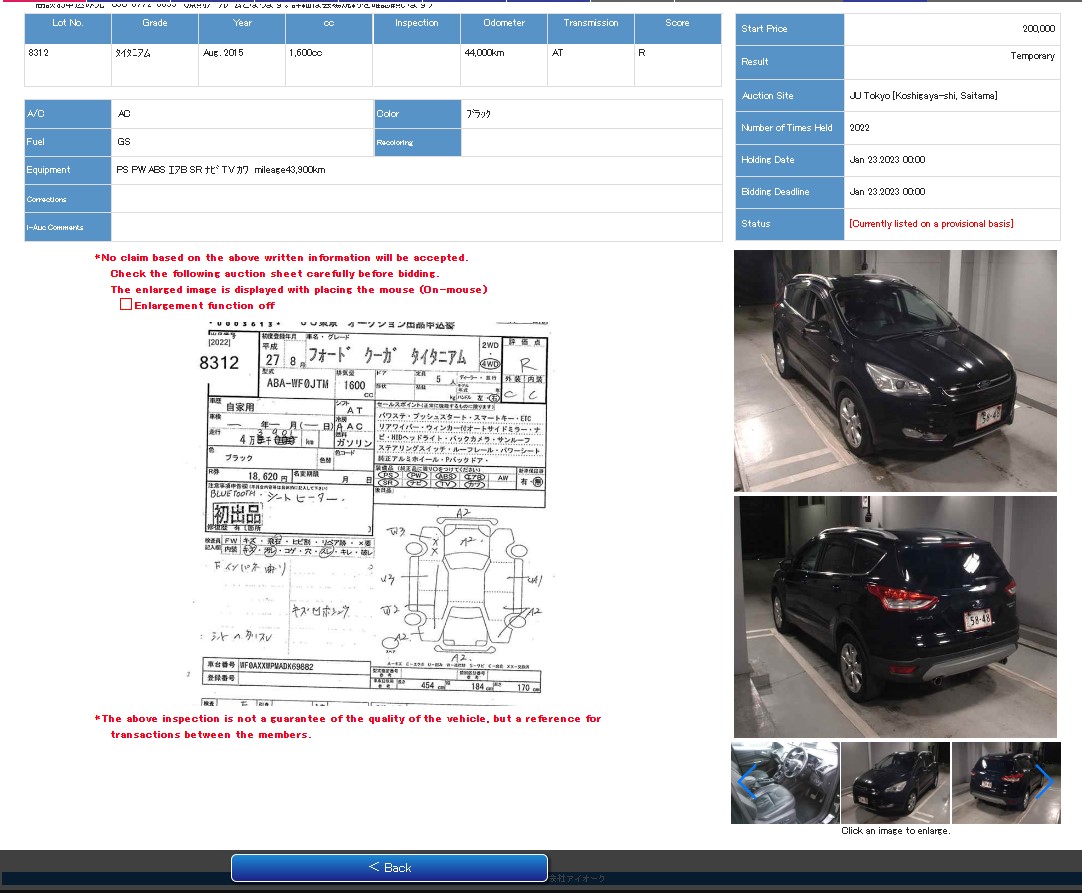The height and width of the screenshot is (893, 1082).
Task: Click the left arrow to view previous thumbnails
Action: [x=746, y=783]
